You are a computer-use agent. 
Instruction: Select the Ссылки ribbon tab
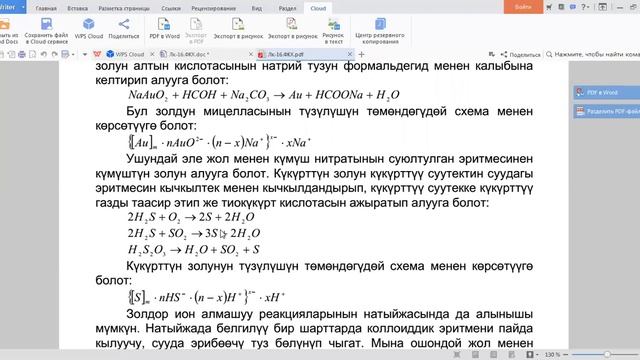coord(171,8)
